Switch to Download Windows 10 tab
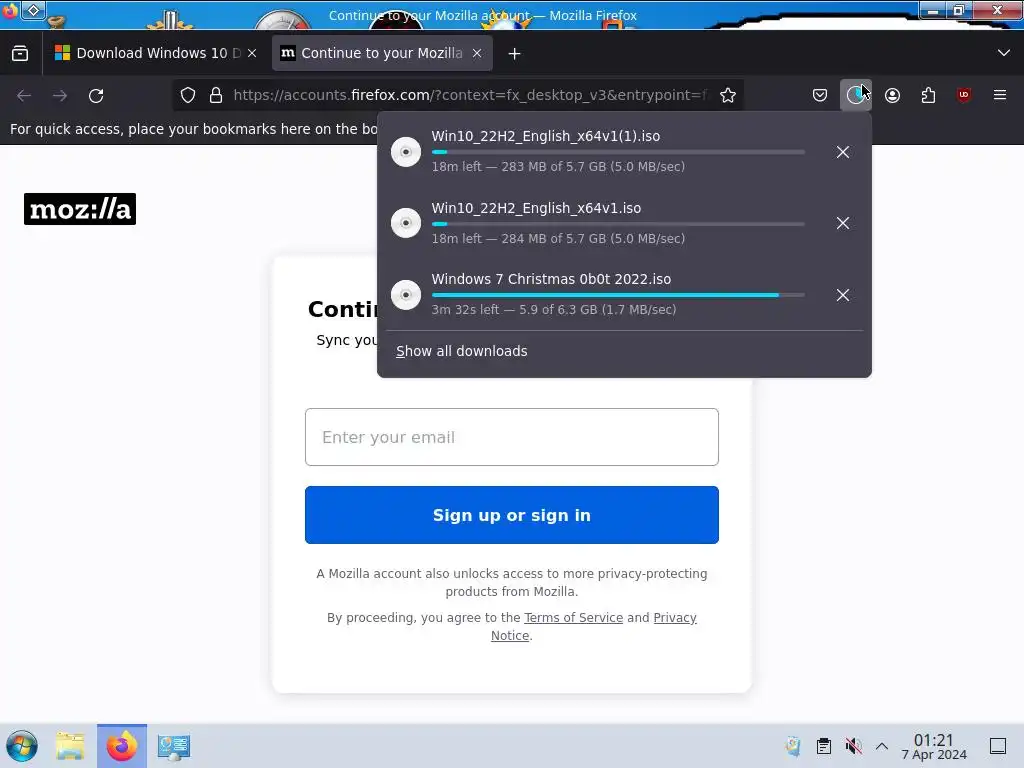 155,54
